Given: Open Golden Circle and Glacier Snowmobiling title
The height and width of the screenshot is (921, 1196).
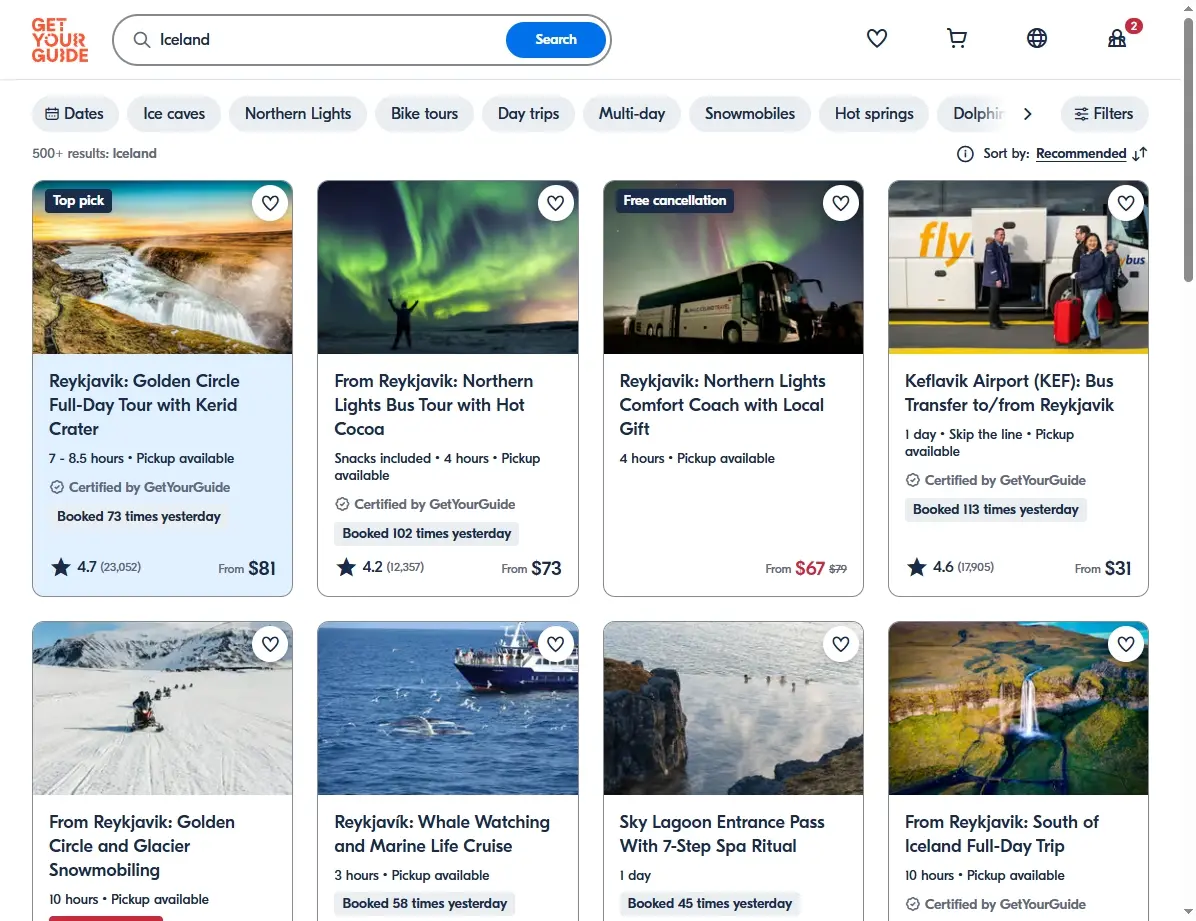Looking at the screenshot, I should click(142, 846).
